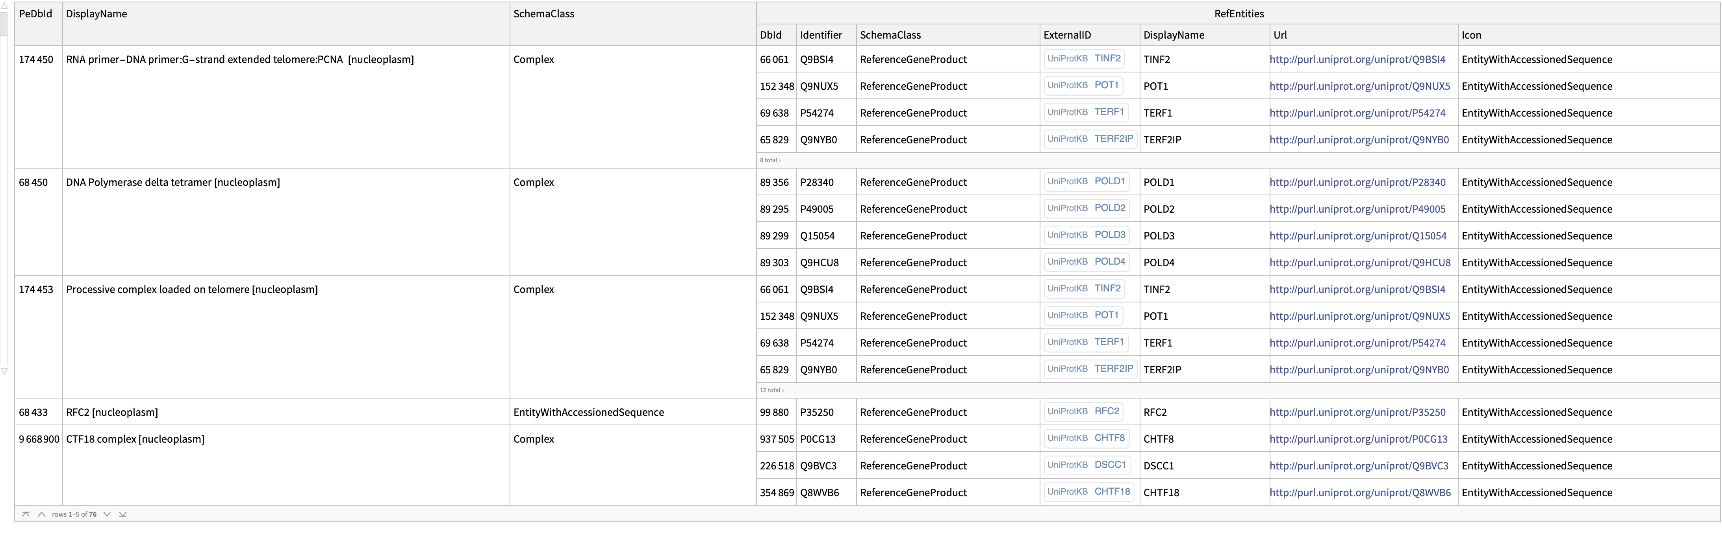
Task: Follow the uniprot P35250 URL link
Action: coord(1357,413)
